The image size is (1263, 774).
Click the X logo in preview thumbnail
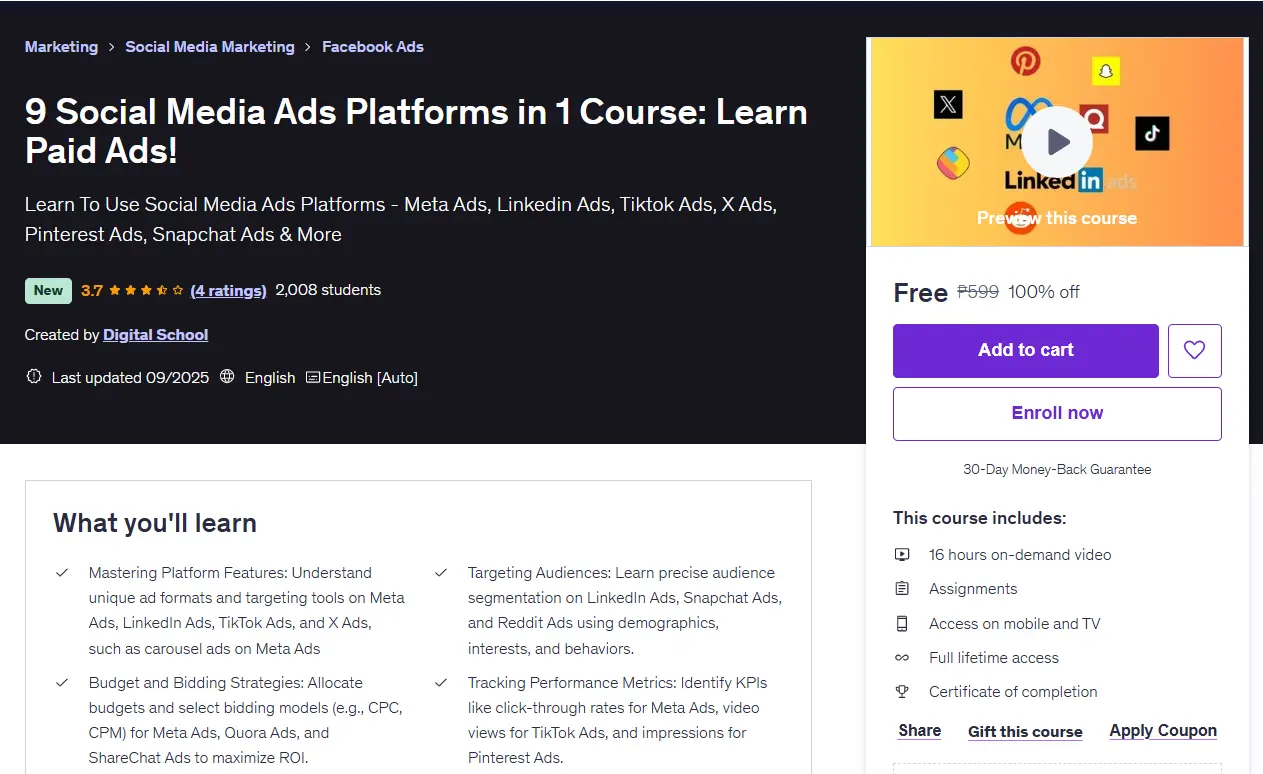click(x=948, y=104)
